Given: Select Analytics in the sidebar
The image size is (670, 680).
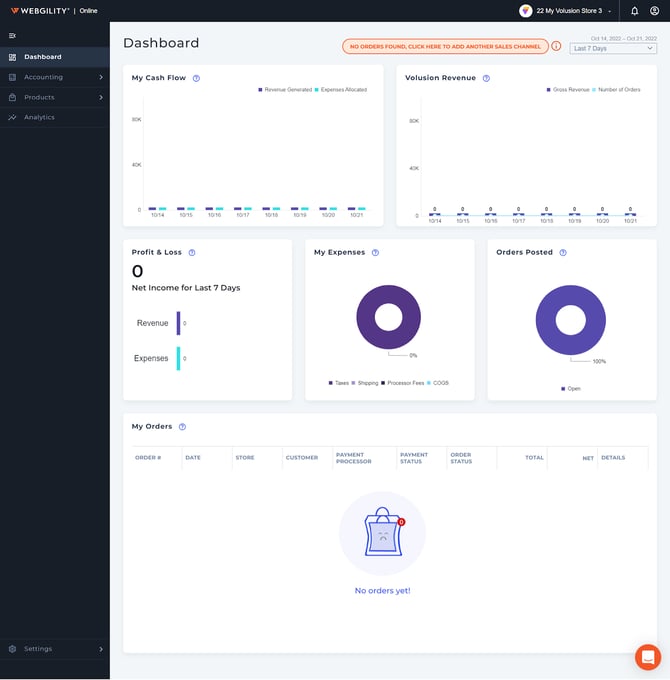Looking at the screenshot, I should (39, 117).
